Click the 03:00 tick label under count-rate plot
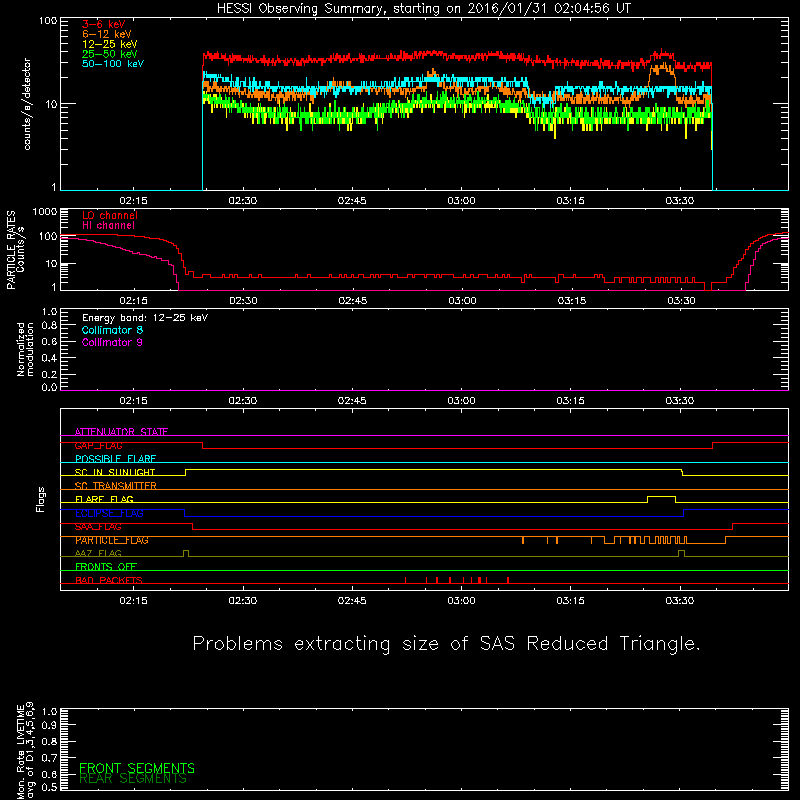800x800 pixels. coord(461,201)
